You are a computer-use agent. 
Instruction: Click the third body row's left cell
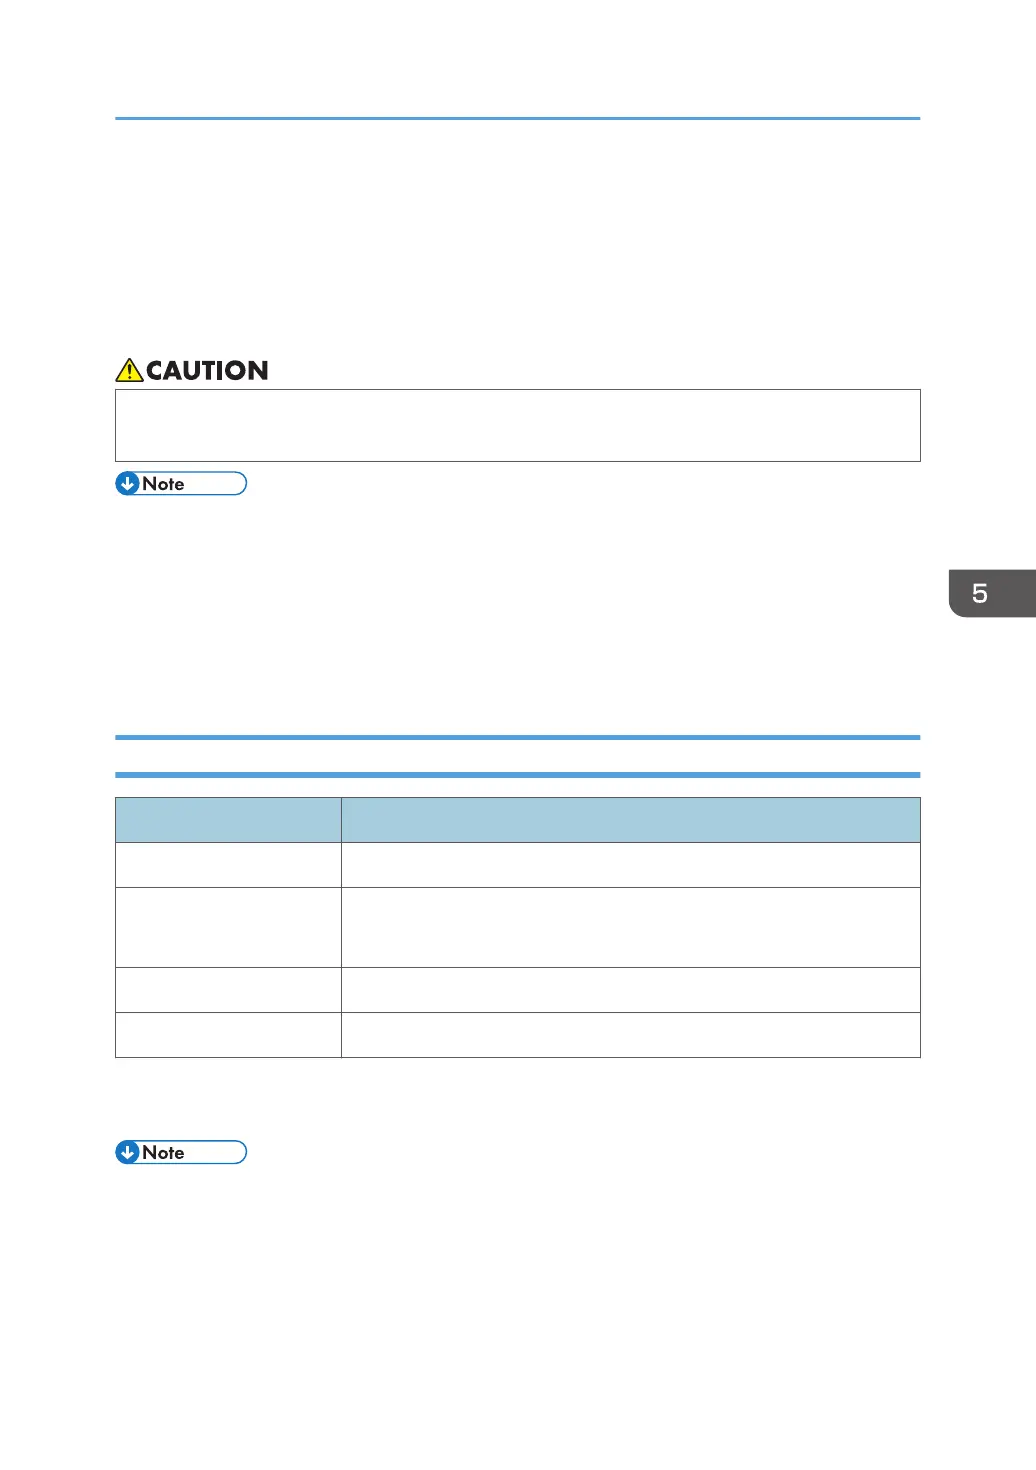pyautogui.click(x=228, y=990)
